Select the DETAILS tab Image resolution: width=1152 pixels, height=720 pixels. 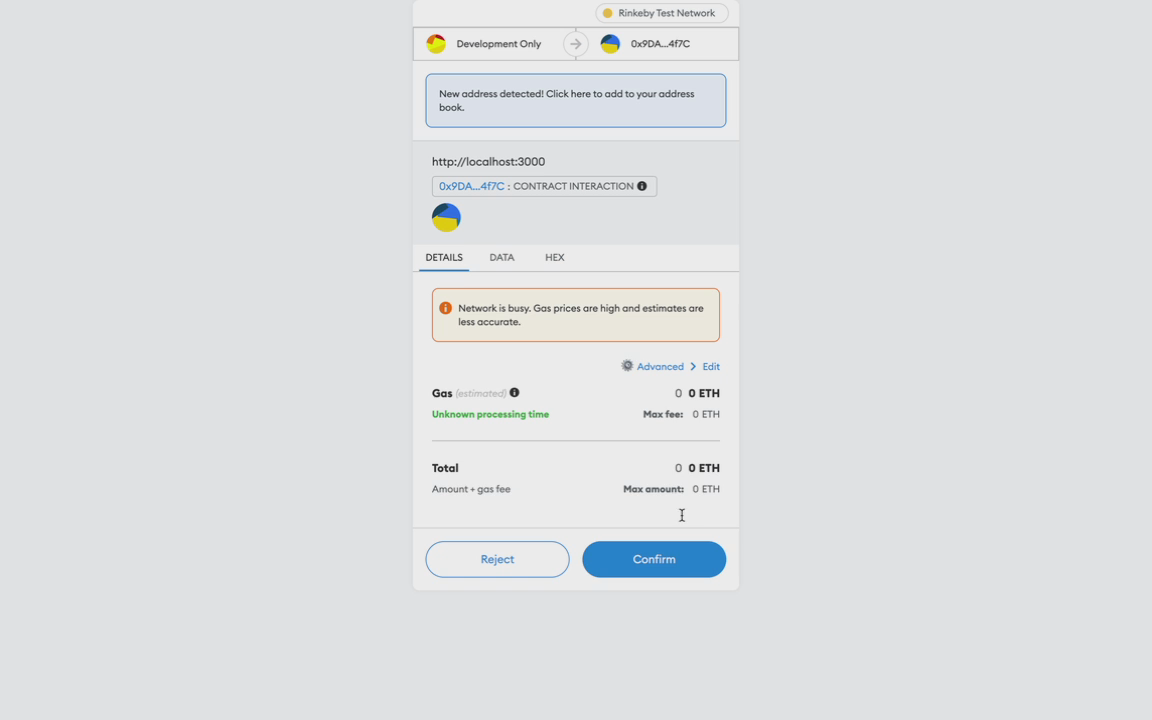coord(444,257)
